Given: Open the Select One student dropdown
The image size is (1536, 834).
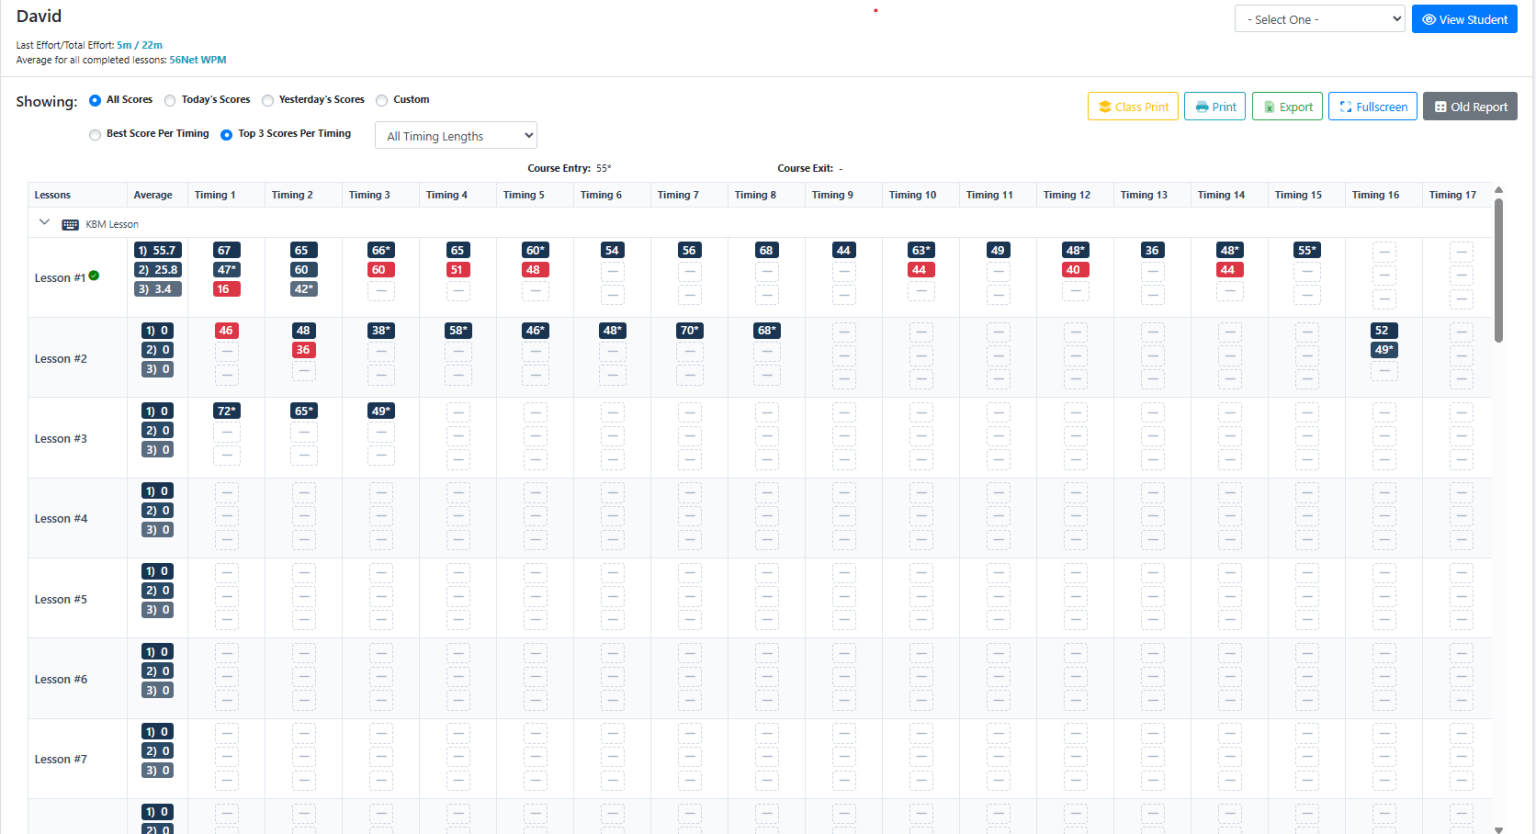Looking at the screenshot, I should point(1320,20).
